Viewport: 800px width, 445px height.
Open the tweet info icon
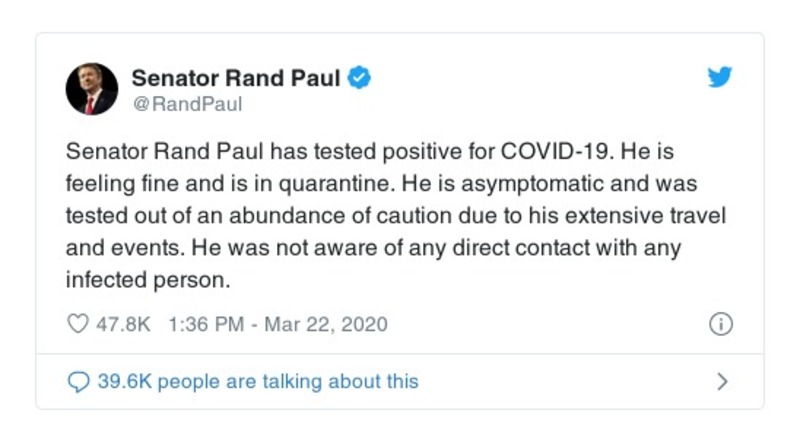coord(720,325)
